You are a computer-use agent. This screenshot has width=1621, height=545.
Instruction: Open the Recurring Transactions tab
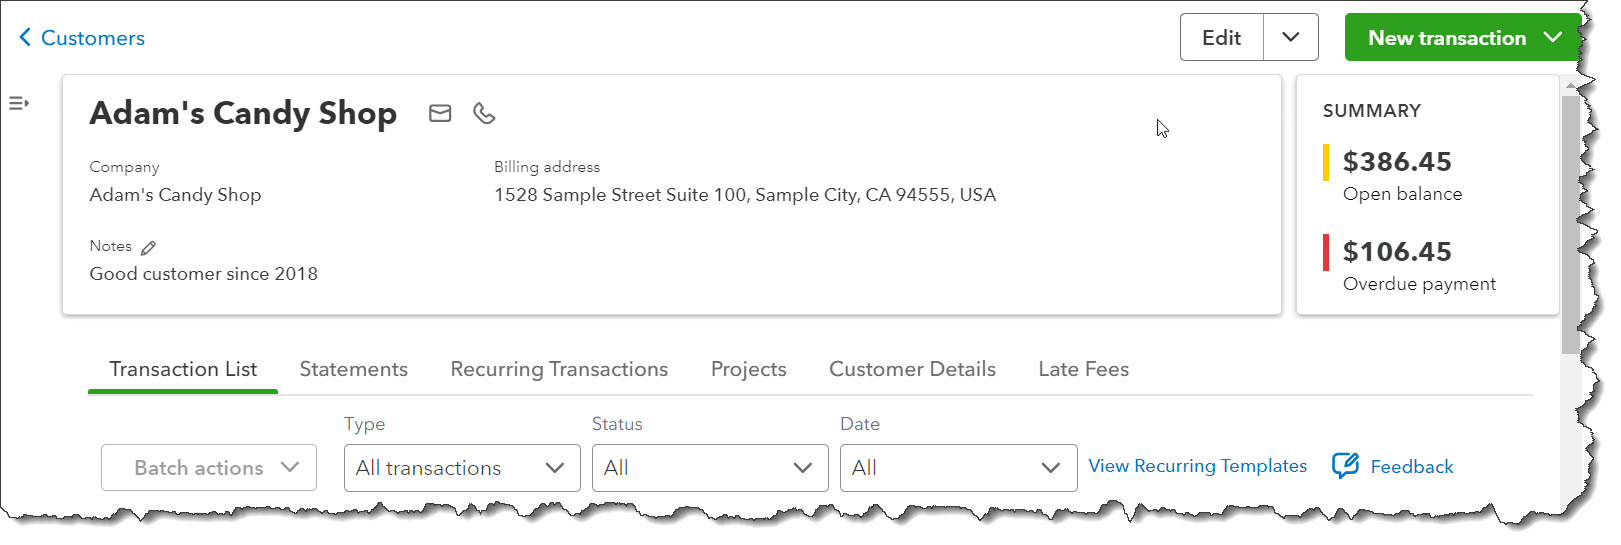point(559,369)
